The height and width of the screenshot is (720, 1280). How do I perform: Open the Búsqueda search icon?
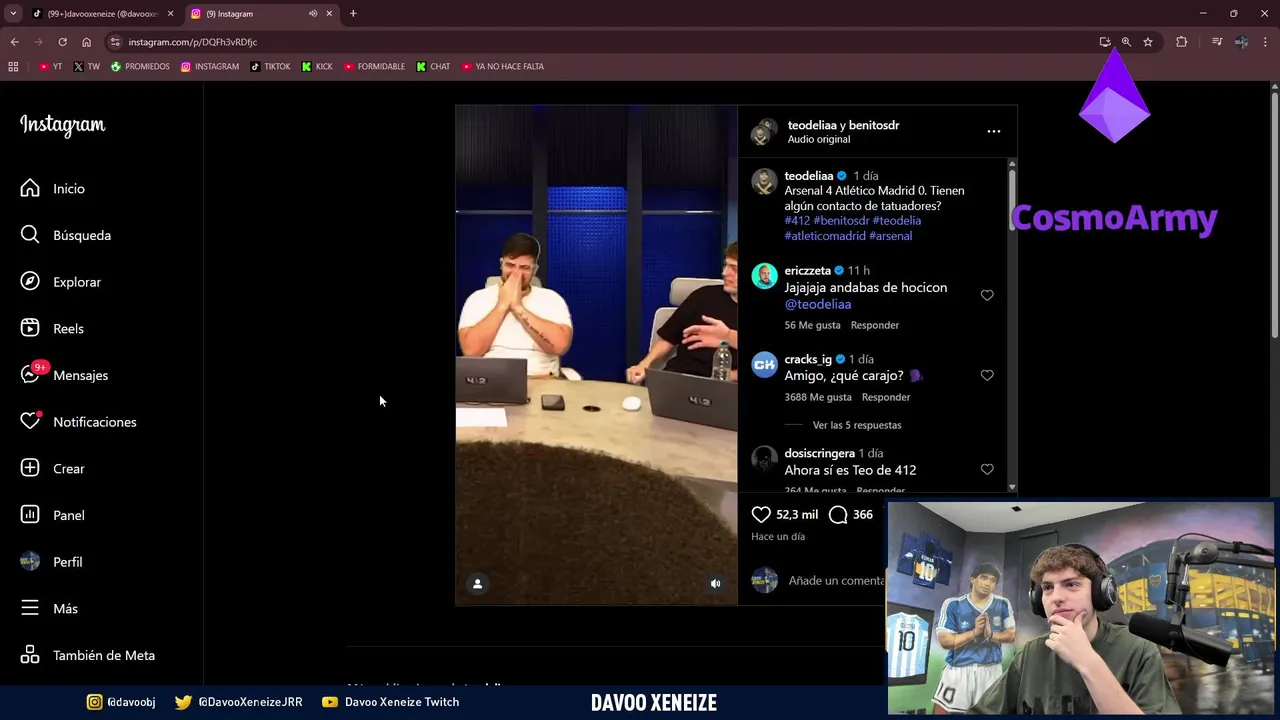30,235
